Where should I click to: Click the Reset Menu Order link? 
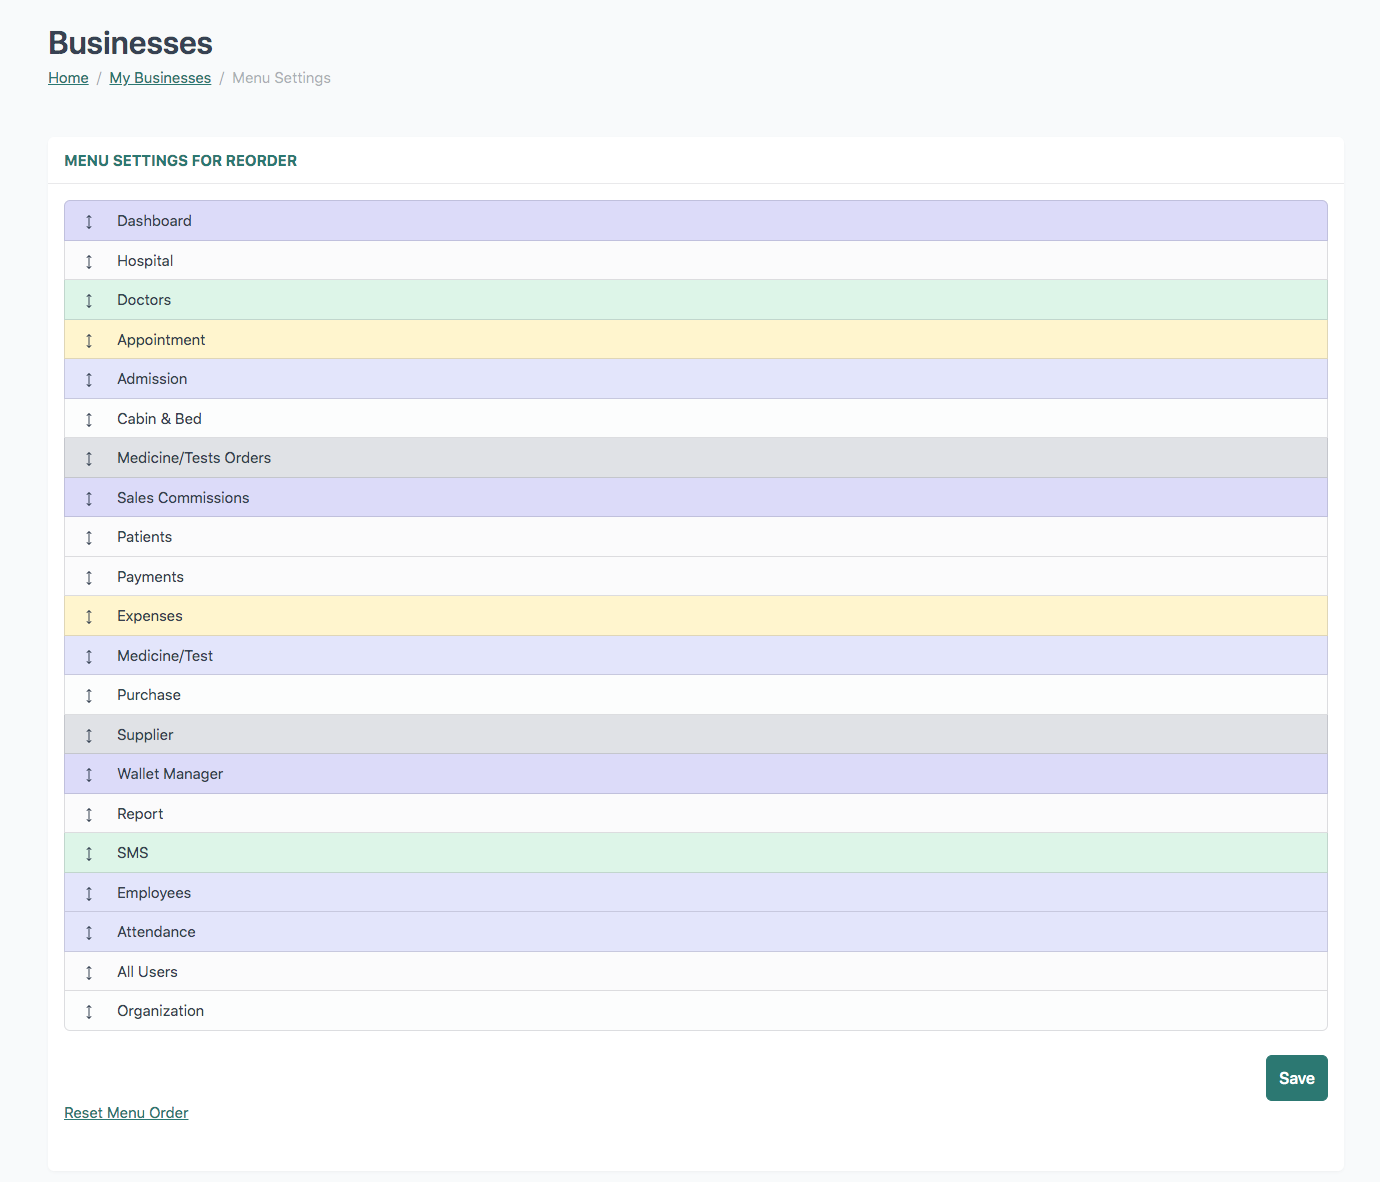pos(126,1113)
